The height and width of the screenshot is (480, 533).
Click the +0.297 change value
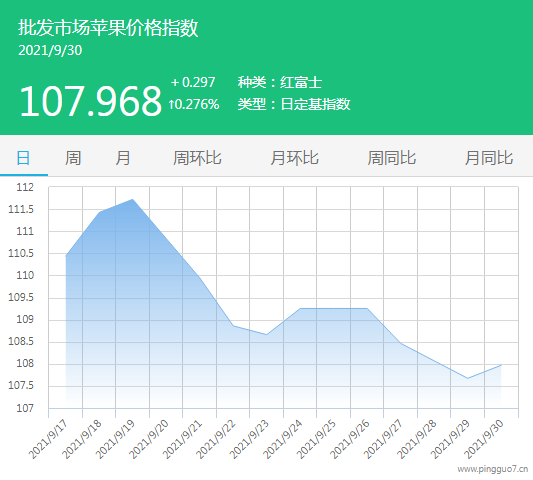[x=193, y=82]
